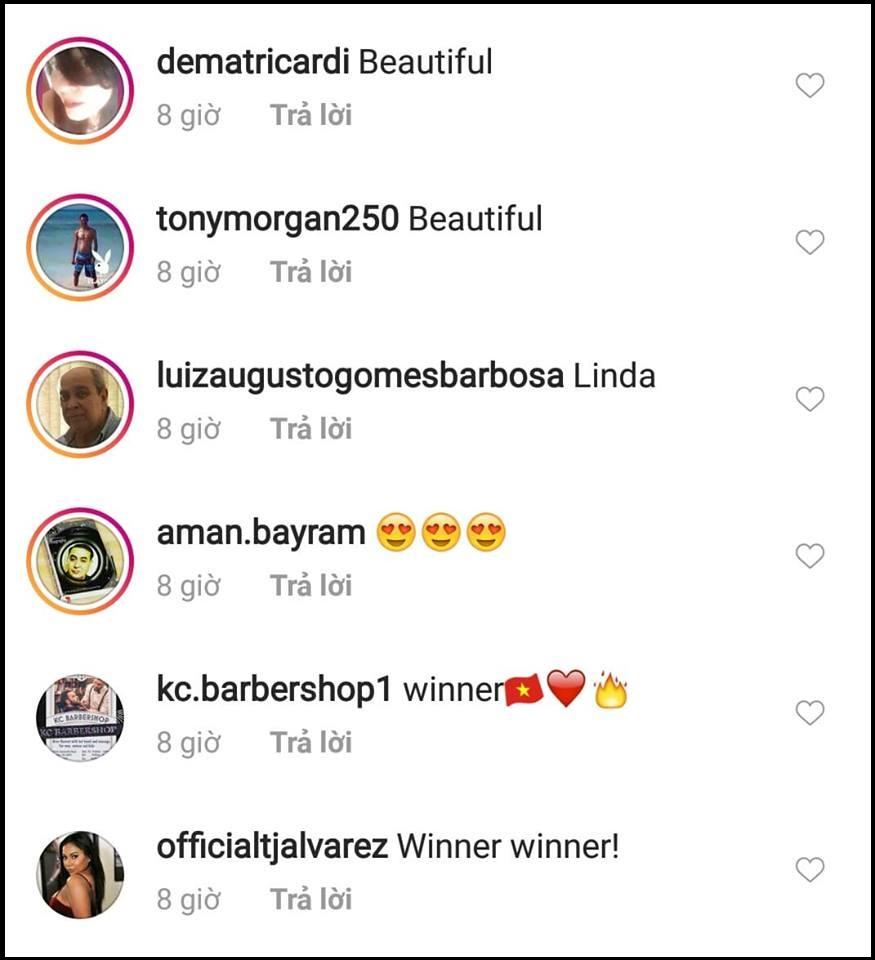Image resolution: width=875 pixels, height=960 pixels.
Task: Tap heart icon on tonymorgan250's comment
Action: point(809,242)
